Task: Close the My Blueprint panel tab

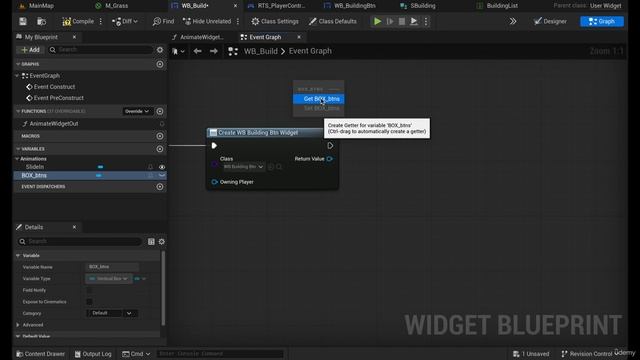Action: point(74,37)
